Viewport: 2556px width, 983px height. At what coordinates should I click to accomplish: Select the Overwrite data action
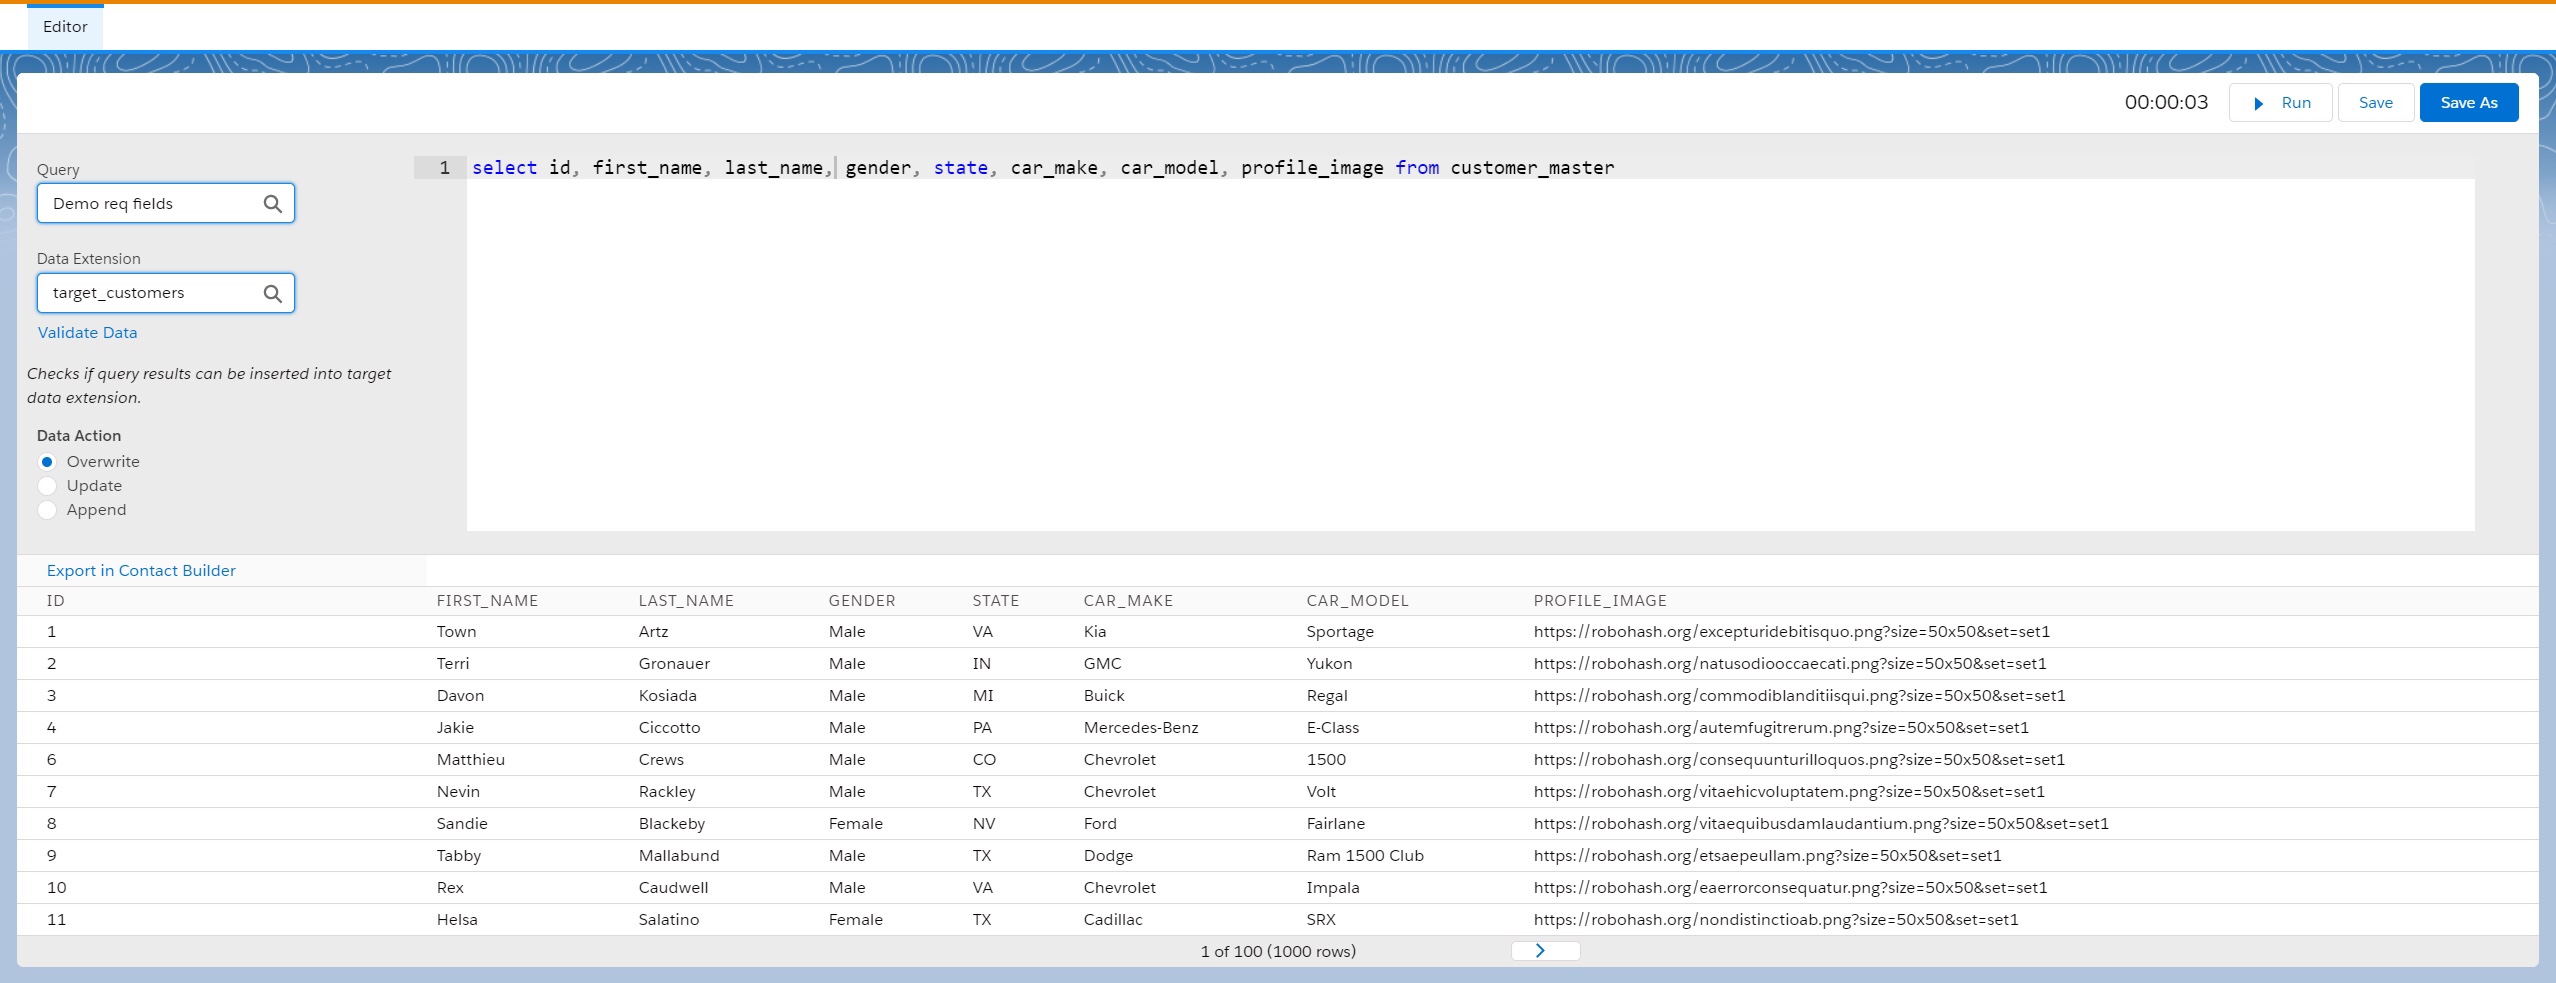tap(47, 462)
